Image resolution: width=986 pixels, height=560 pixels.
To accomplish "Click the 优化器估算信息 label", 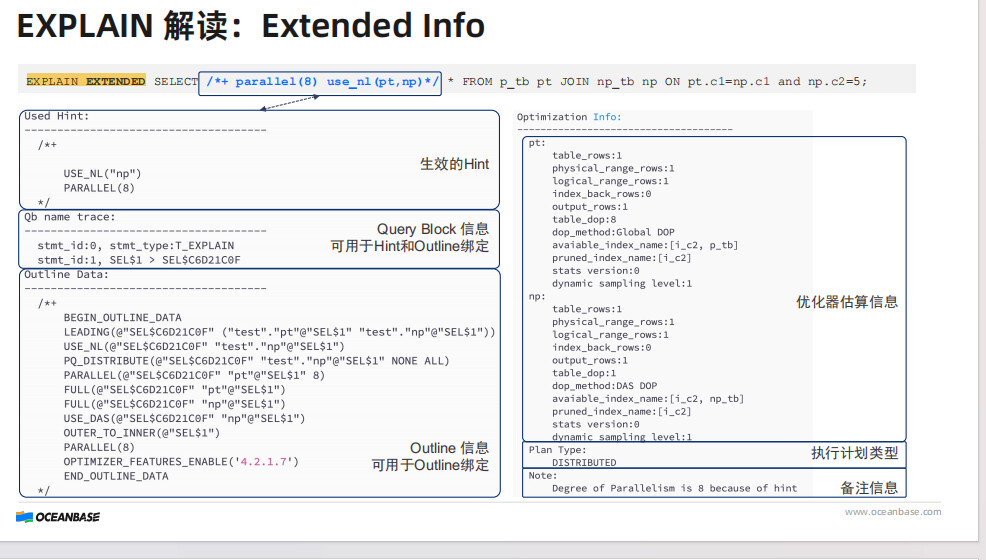I will pos(846,301).
